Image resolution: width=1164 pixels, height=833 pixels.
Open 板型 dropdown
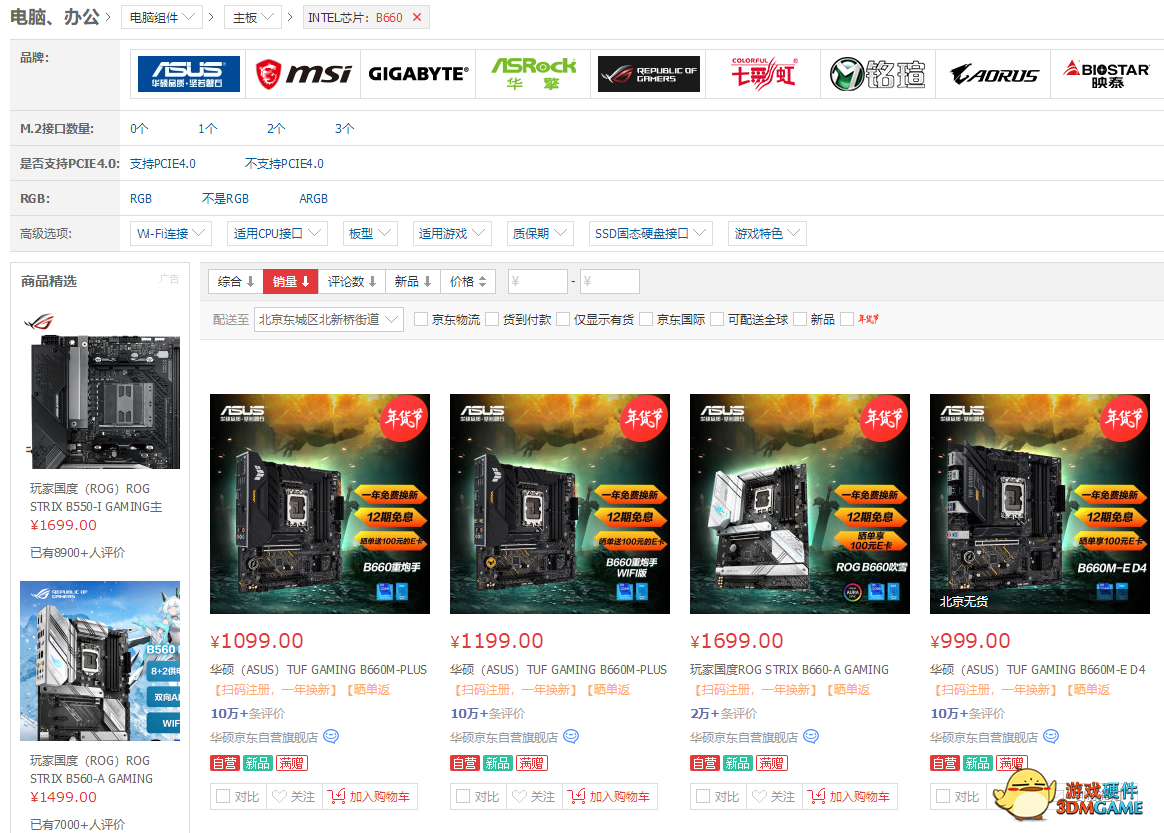[370, 233]
